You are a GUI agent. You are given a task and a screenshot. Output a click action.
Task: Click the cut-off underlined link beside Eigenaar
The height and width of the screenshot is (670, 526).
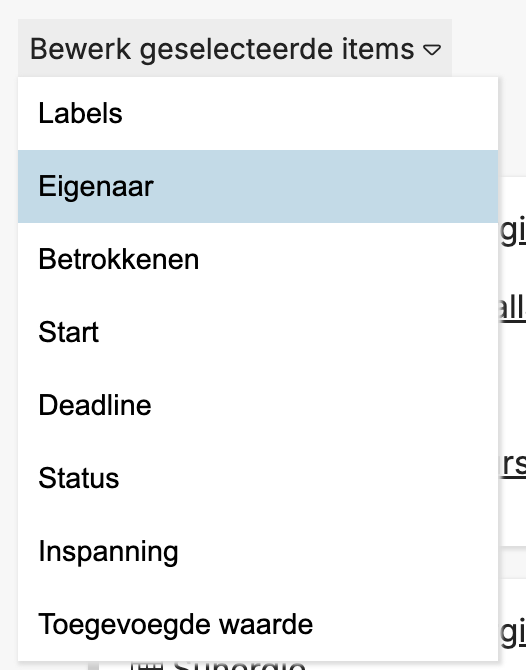[x=513, y=230]
